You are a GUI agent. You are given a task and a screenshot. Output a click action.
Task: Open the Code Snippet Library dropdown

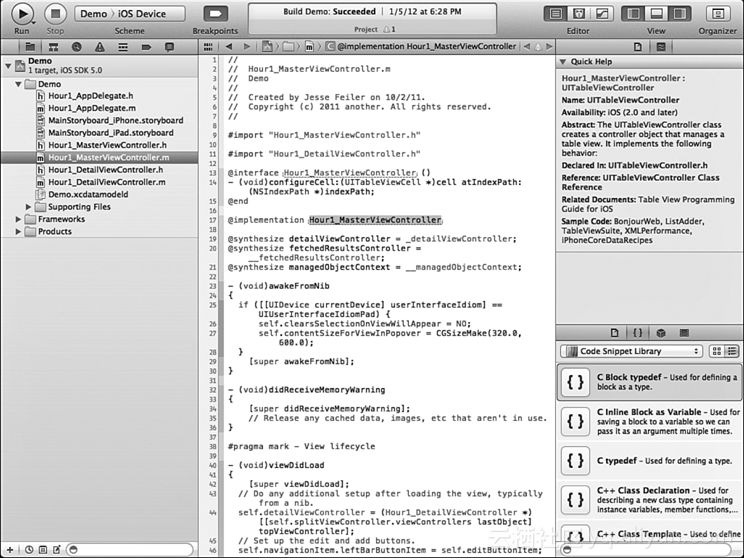pos(632,351)
